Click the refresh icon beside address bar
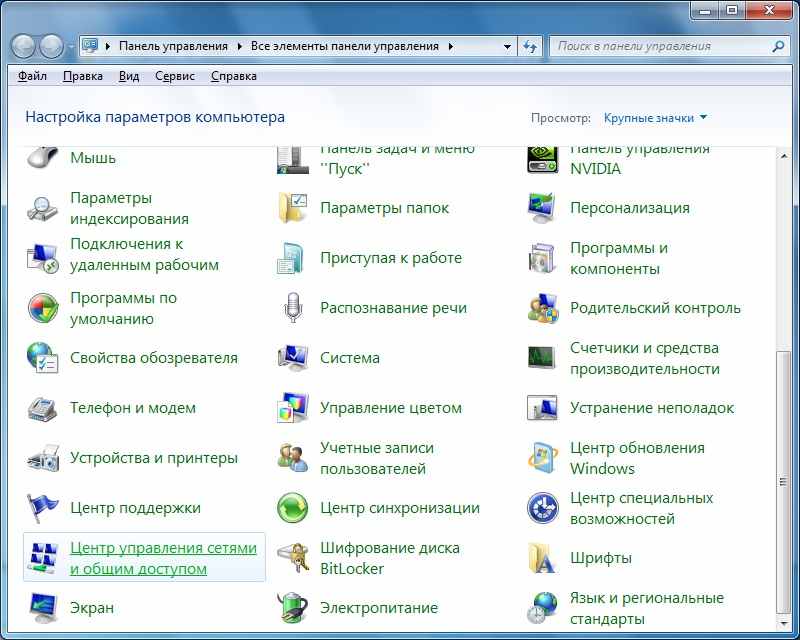This screenshot has height=640, width=800. 530,46
